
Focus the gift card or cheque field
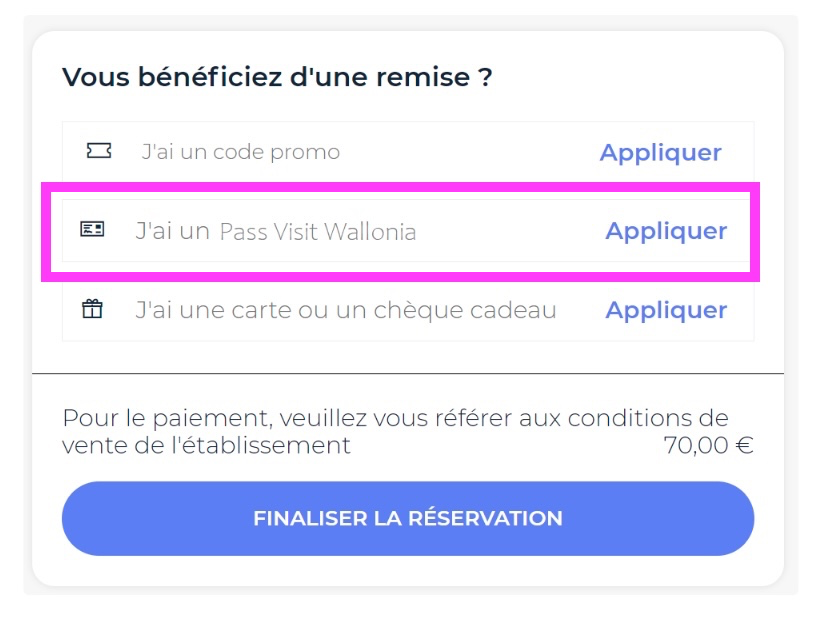(359, 310)
